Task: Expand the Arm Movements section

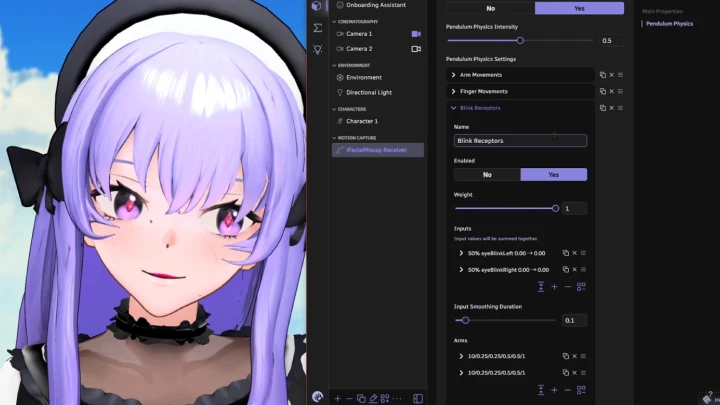Action: 453,75
